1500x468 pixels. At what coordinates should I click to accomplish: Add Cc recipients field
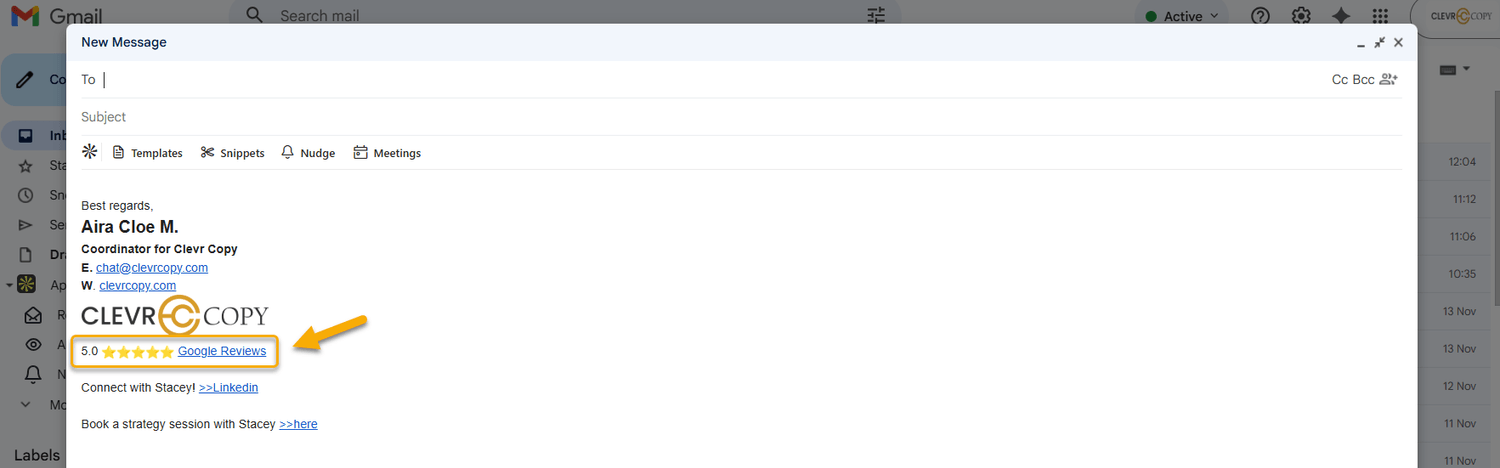coord(1340,79)
